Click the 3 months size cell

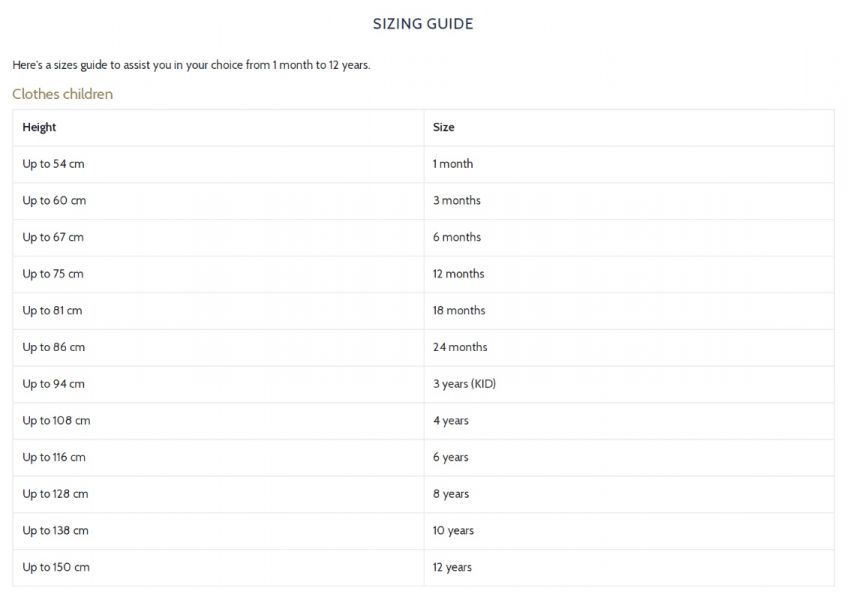click(x=456, y=201)
